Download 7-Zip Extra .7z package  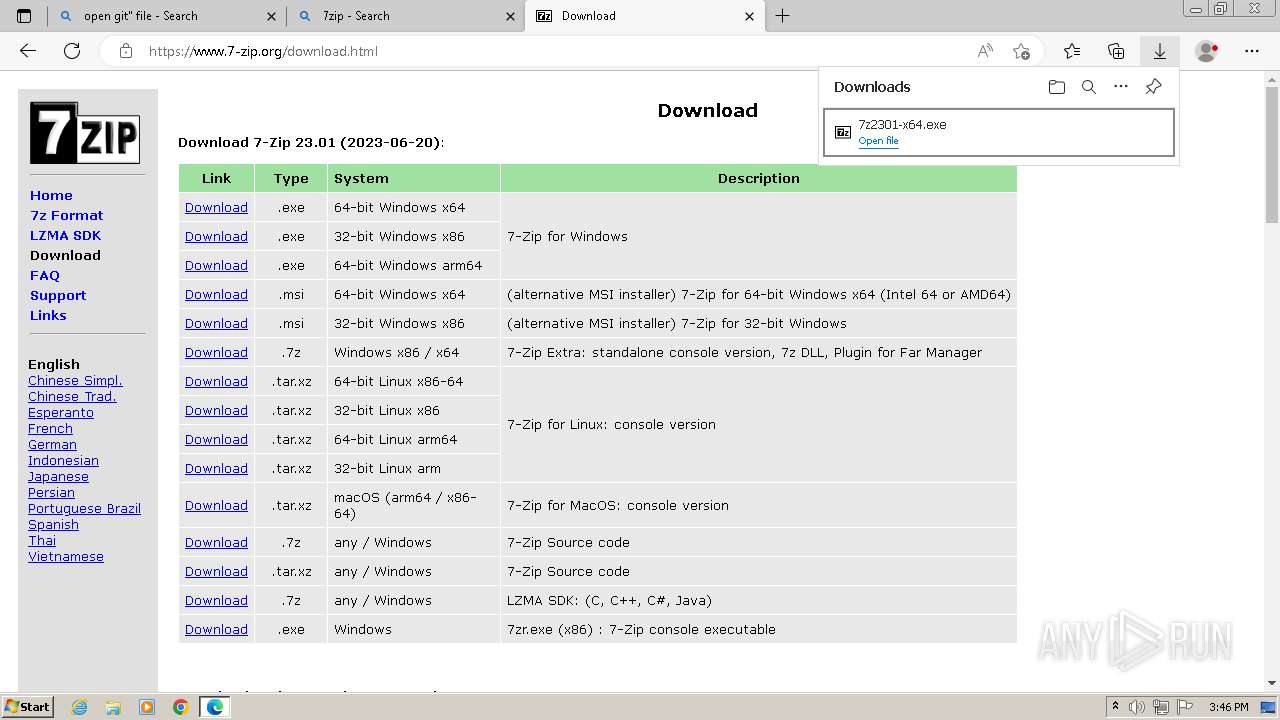click(216, 352)
